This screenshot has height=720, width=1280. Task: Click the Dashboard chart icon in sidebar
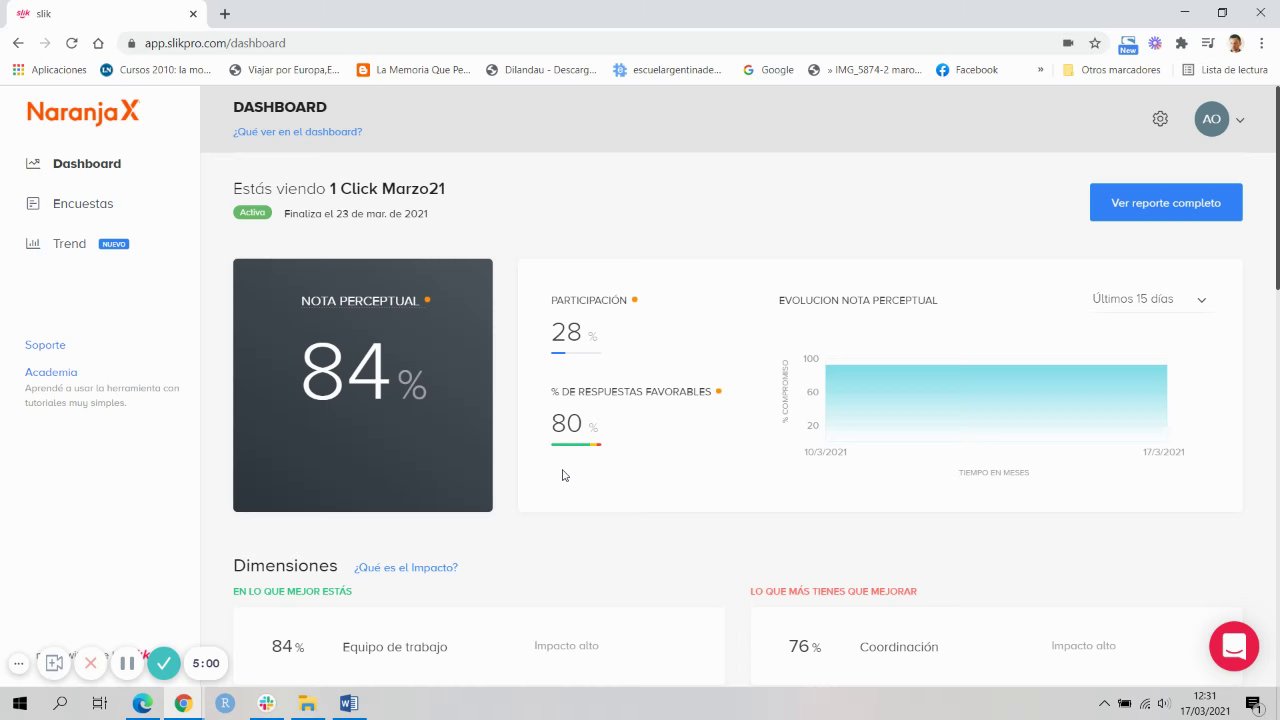point(33,163)
